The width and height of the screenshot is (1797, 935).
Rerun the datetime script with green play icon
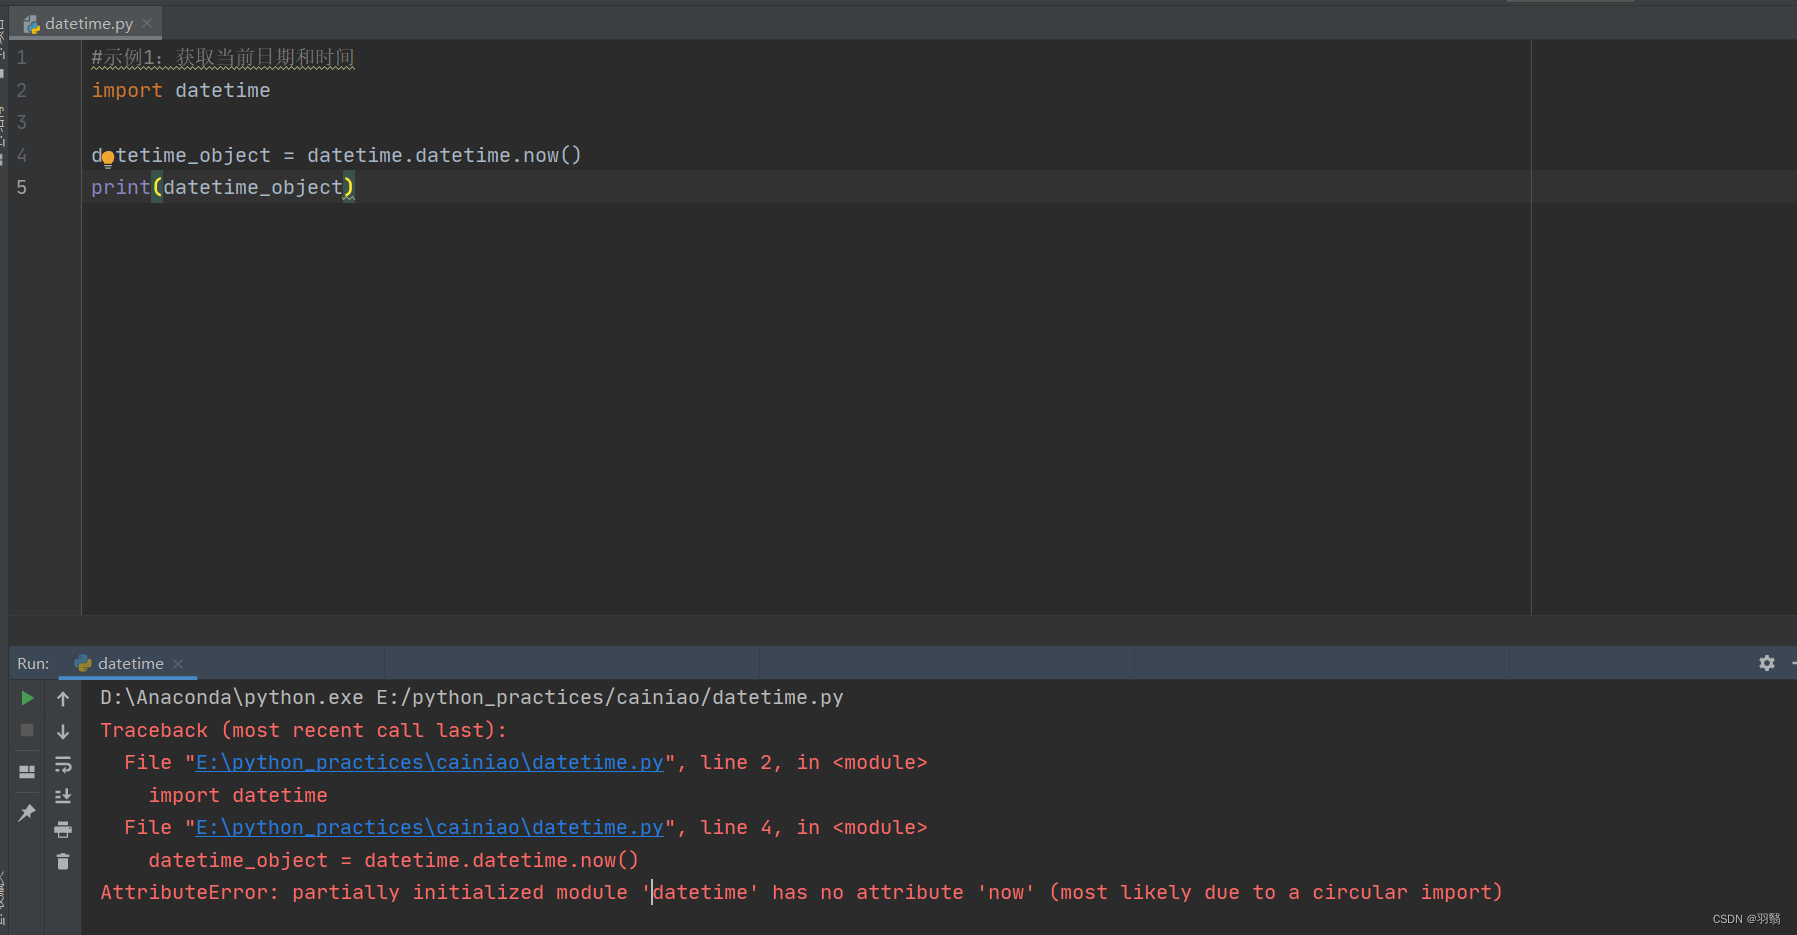pyautogui.click(x=26, y=698)
